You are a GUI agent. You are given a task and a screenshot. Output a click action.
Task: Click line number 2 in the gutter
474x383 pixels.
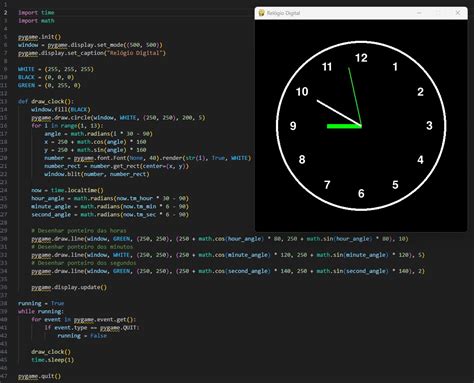[x=5, y=13]
